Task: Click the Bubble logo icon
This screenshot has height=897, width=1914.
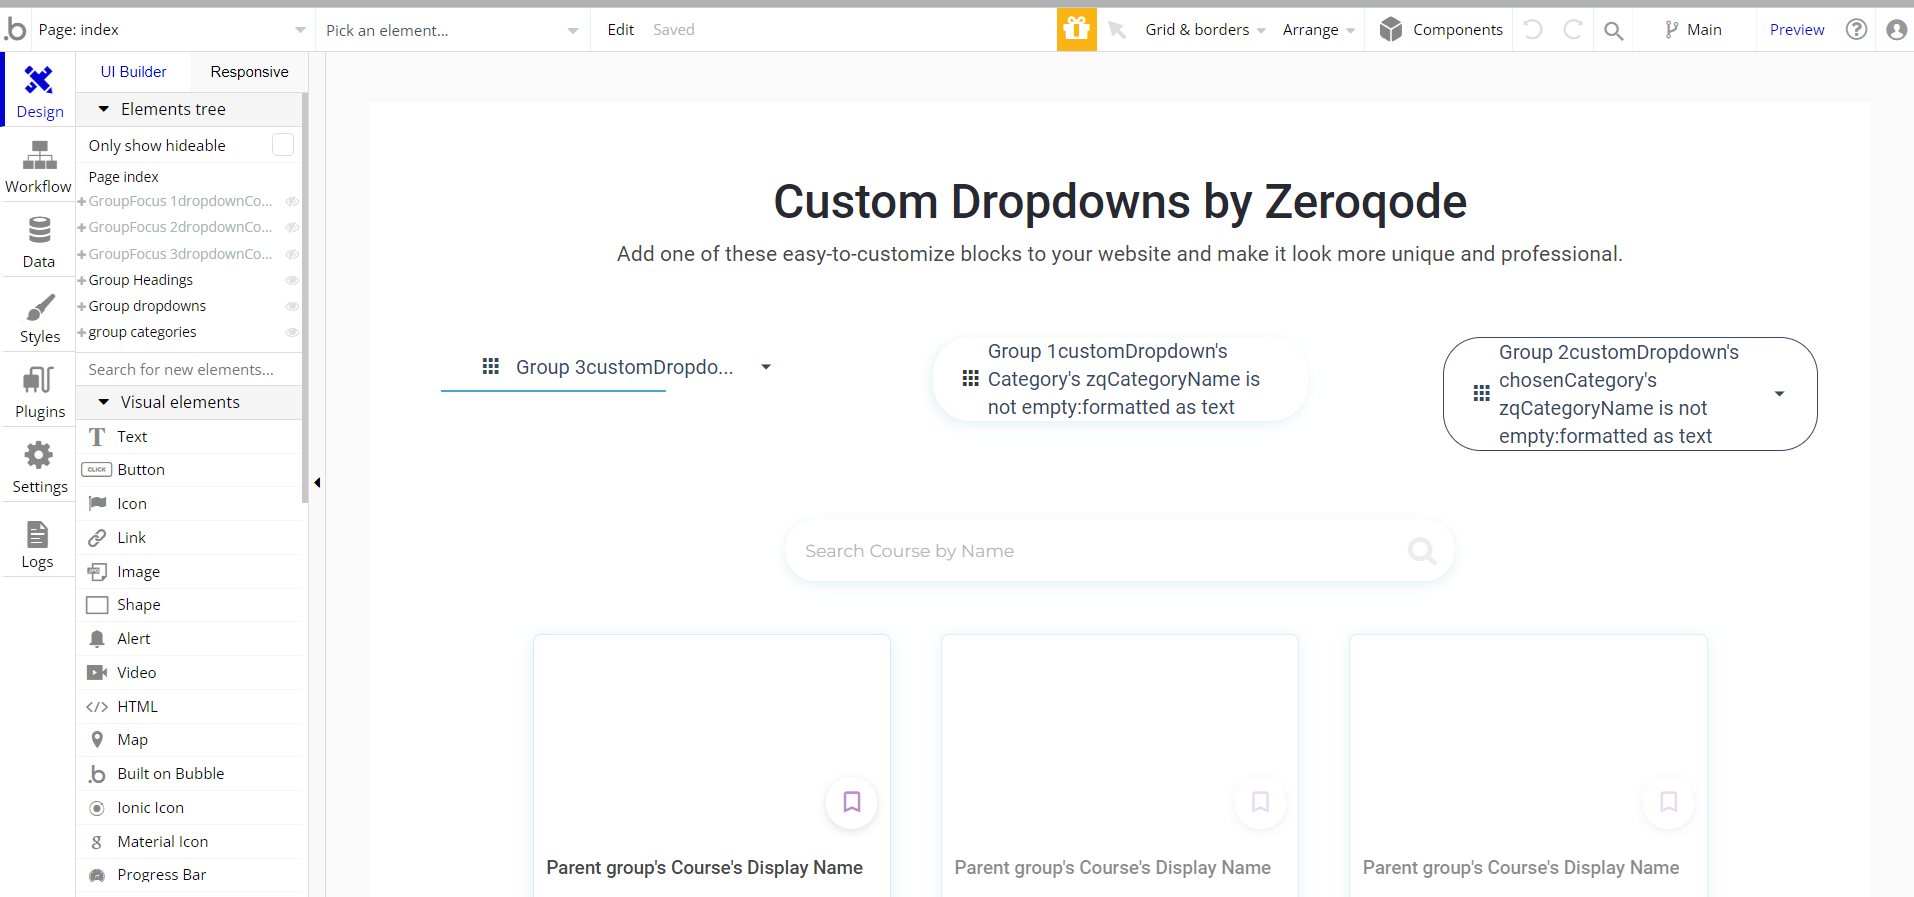Action: pyautogui.click(x=15, y=30)
